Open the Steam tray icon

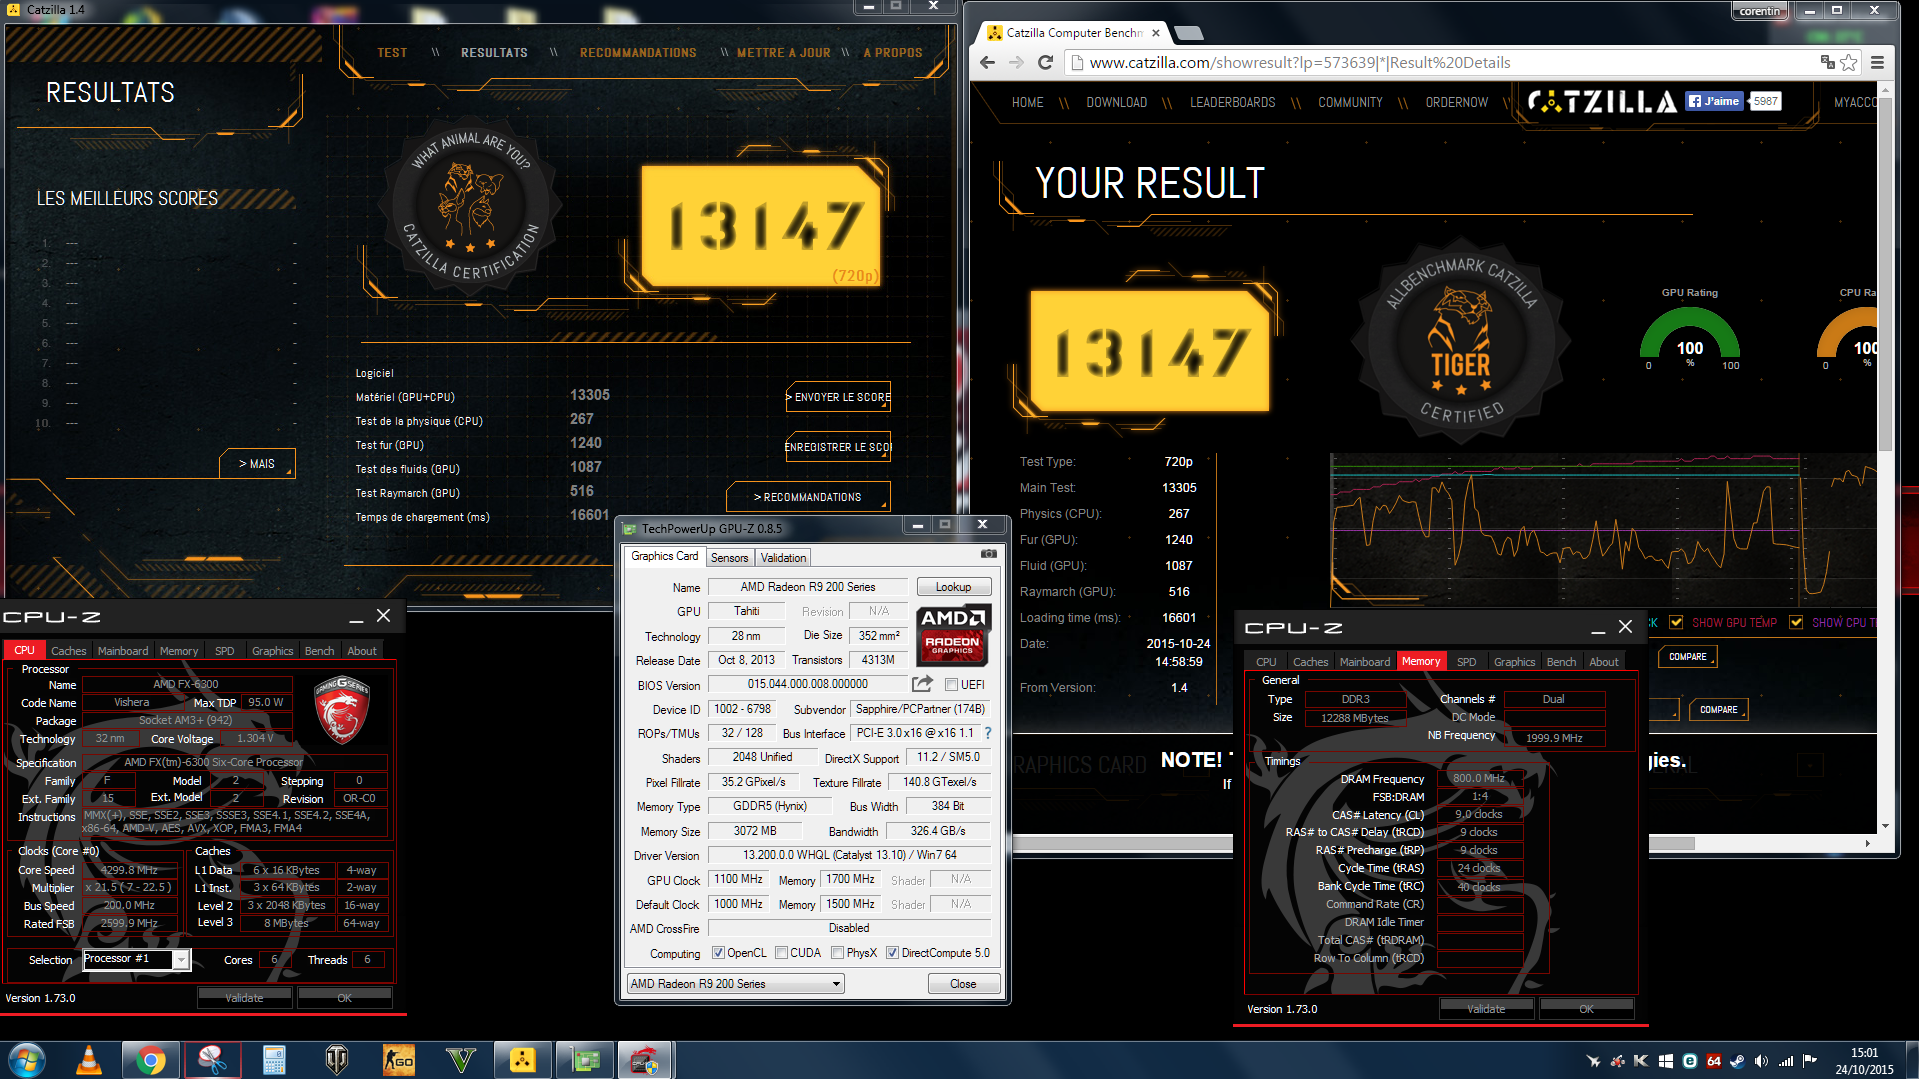coord(1737,1061)
